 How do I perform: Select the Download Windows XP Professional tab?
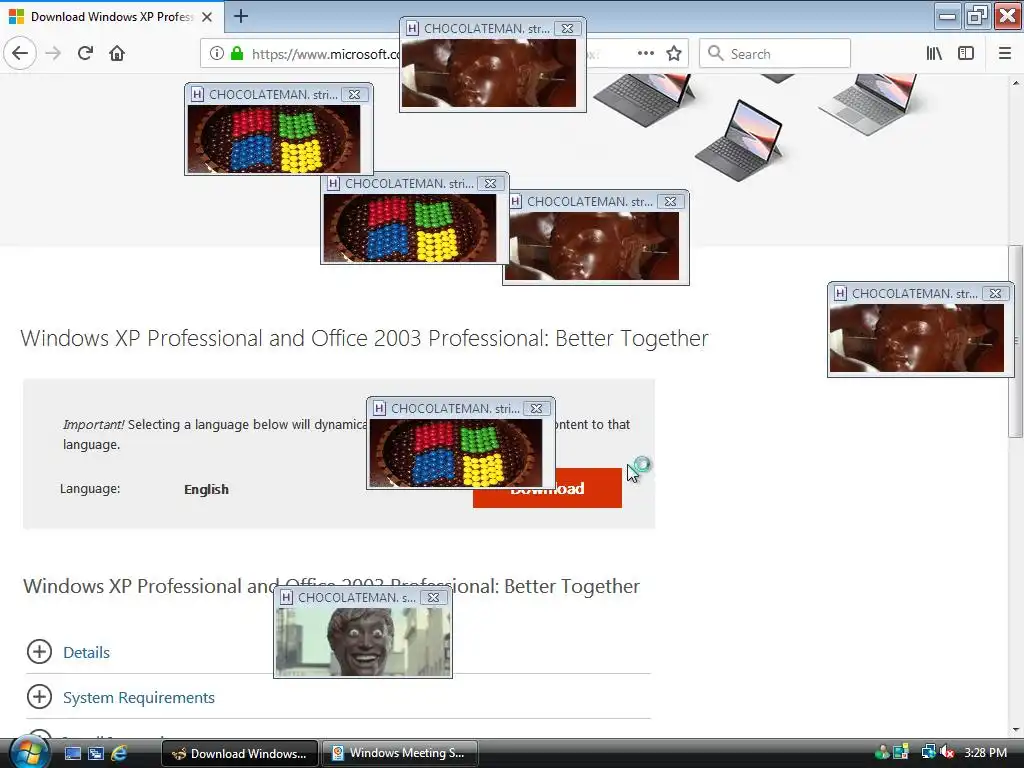pyautogui.click(x=112, y=17)
